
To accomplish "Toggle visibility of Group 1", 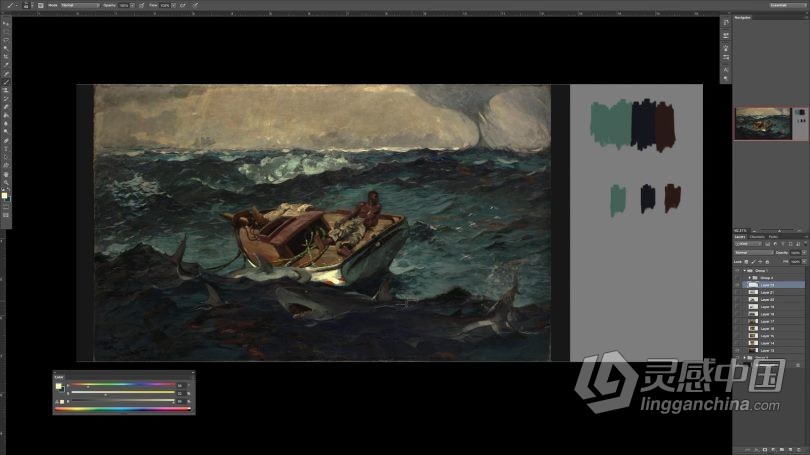I will (x=737, y=271).
